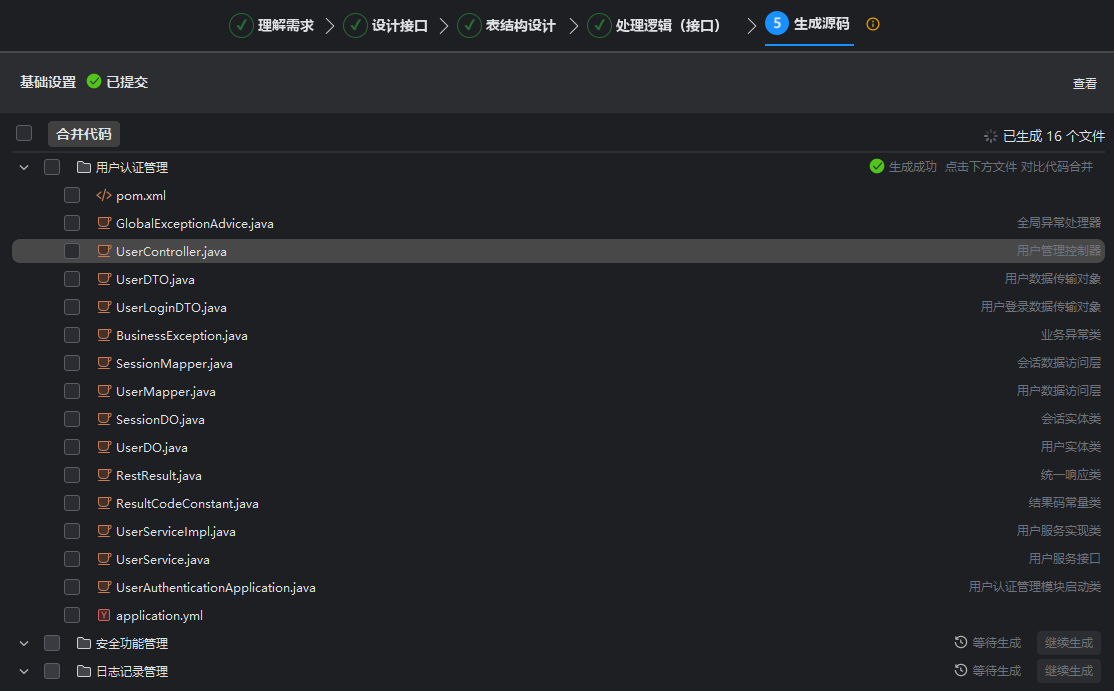Click the green check icon beside 已提交
The width and height of the screenshot is (1114, 691).
(93, 82)
